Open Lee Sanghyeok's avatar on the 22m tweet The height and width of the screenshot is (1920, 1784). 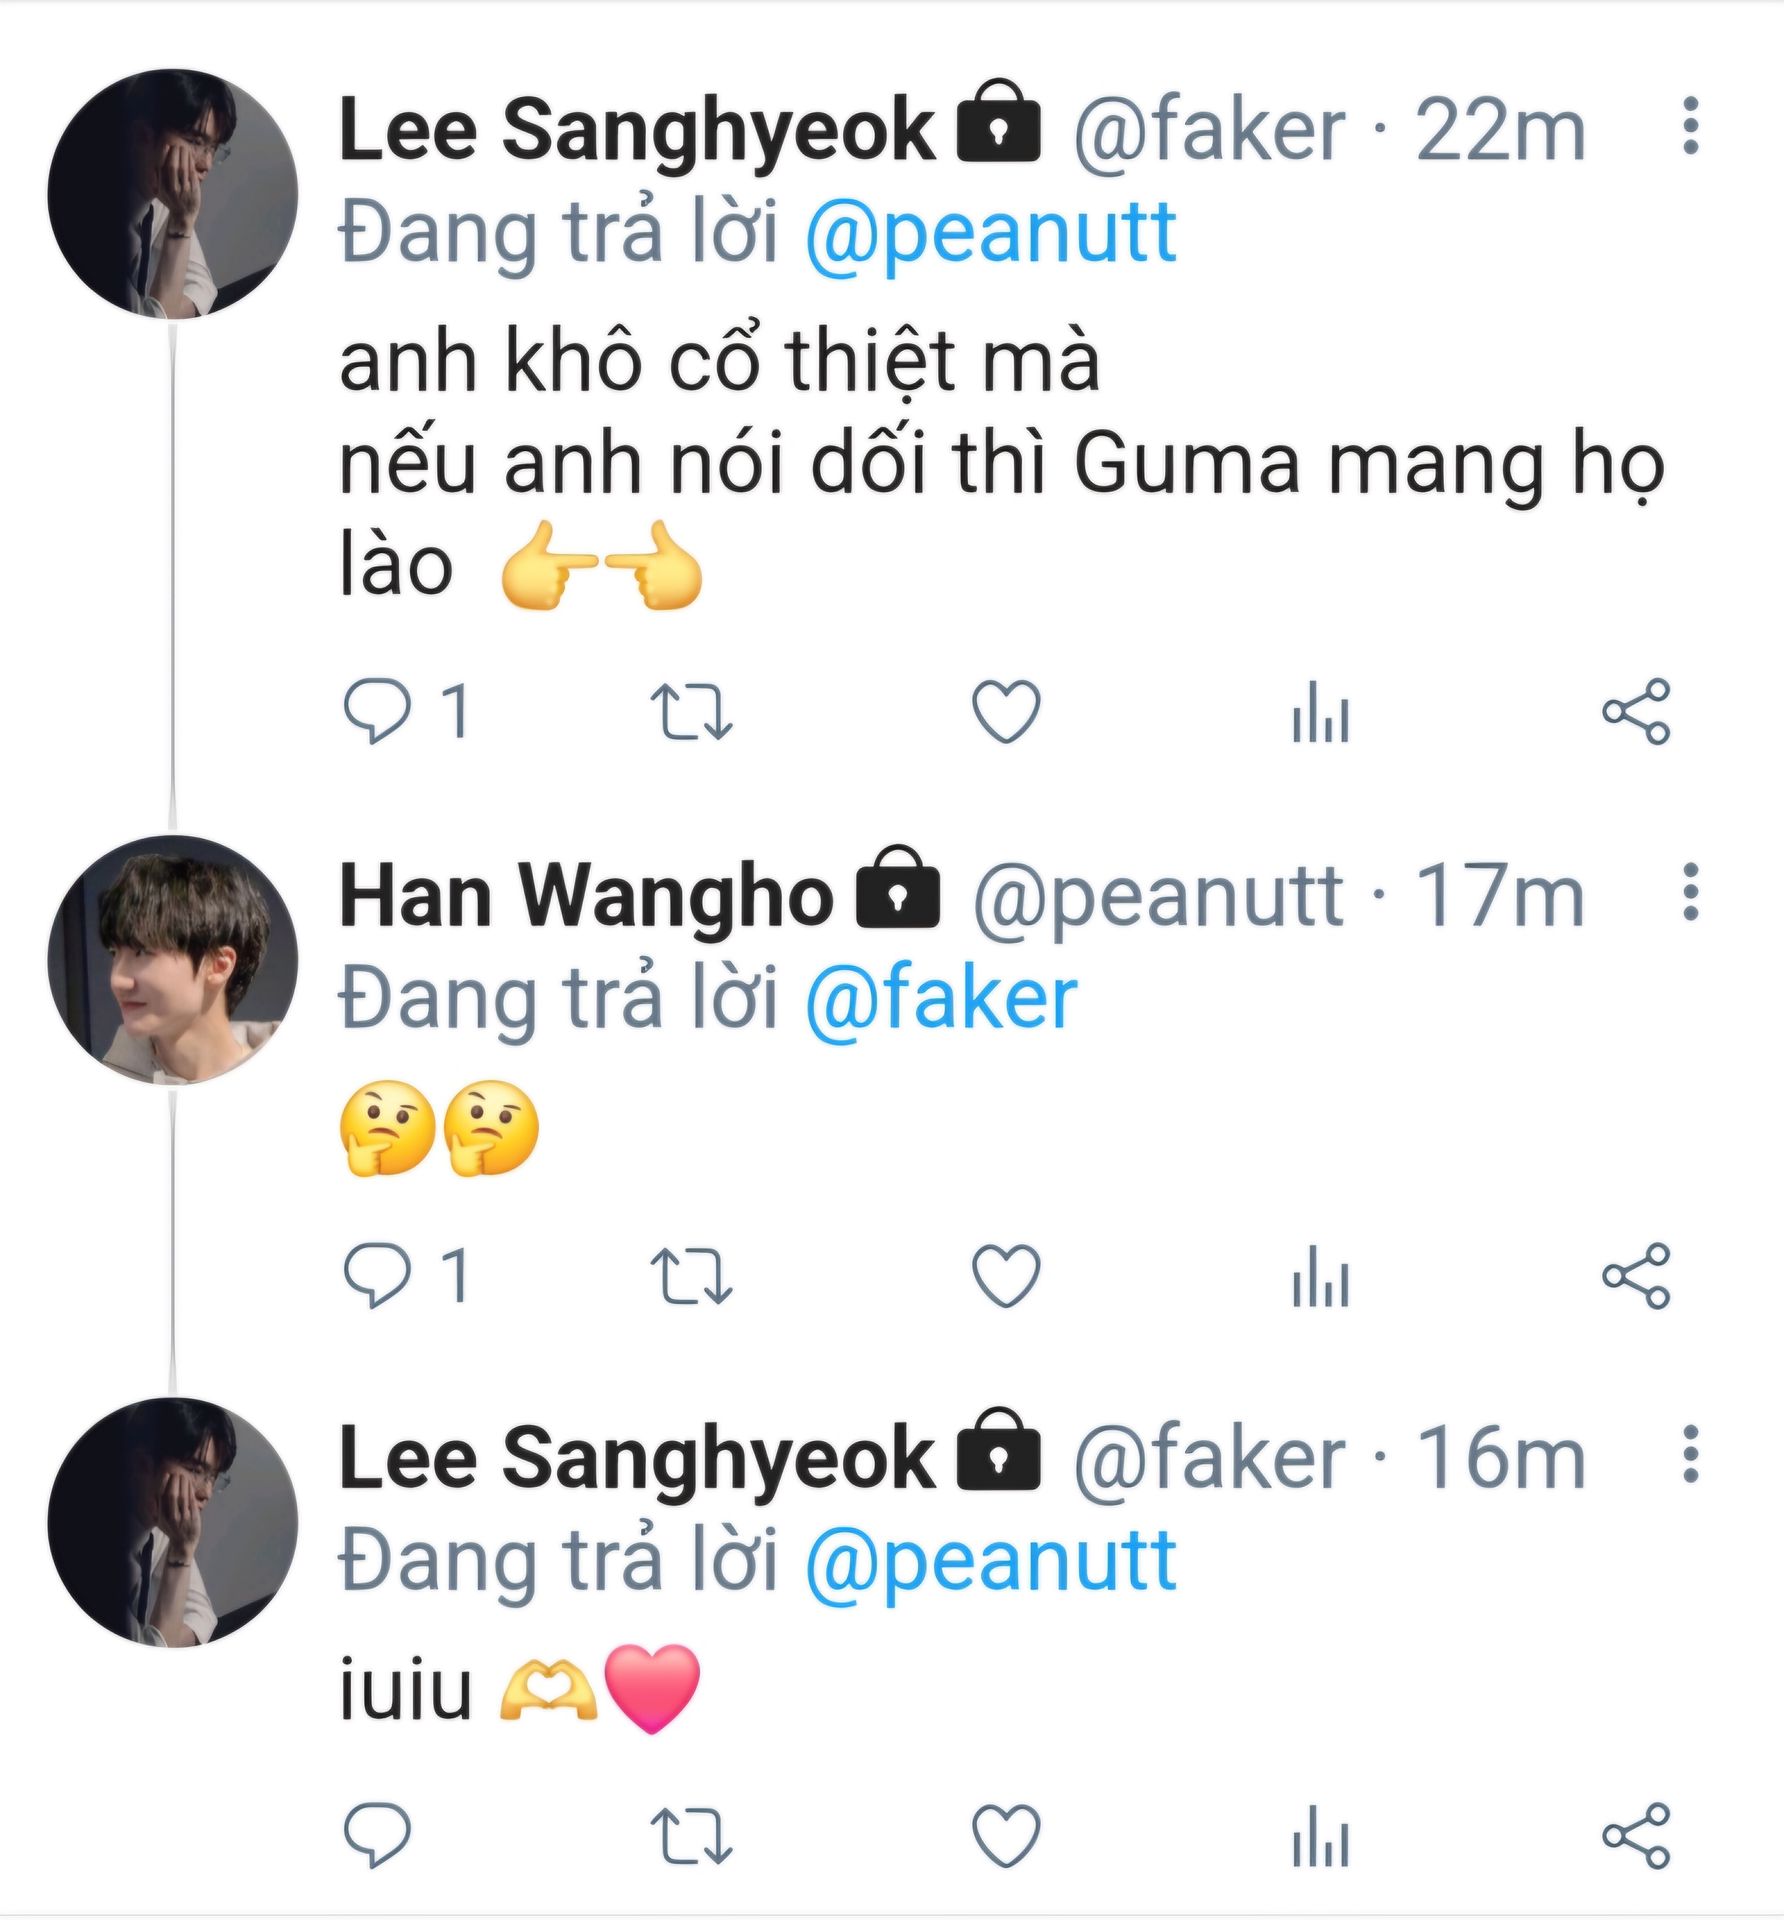pos(173,194)
